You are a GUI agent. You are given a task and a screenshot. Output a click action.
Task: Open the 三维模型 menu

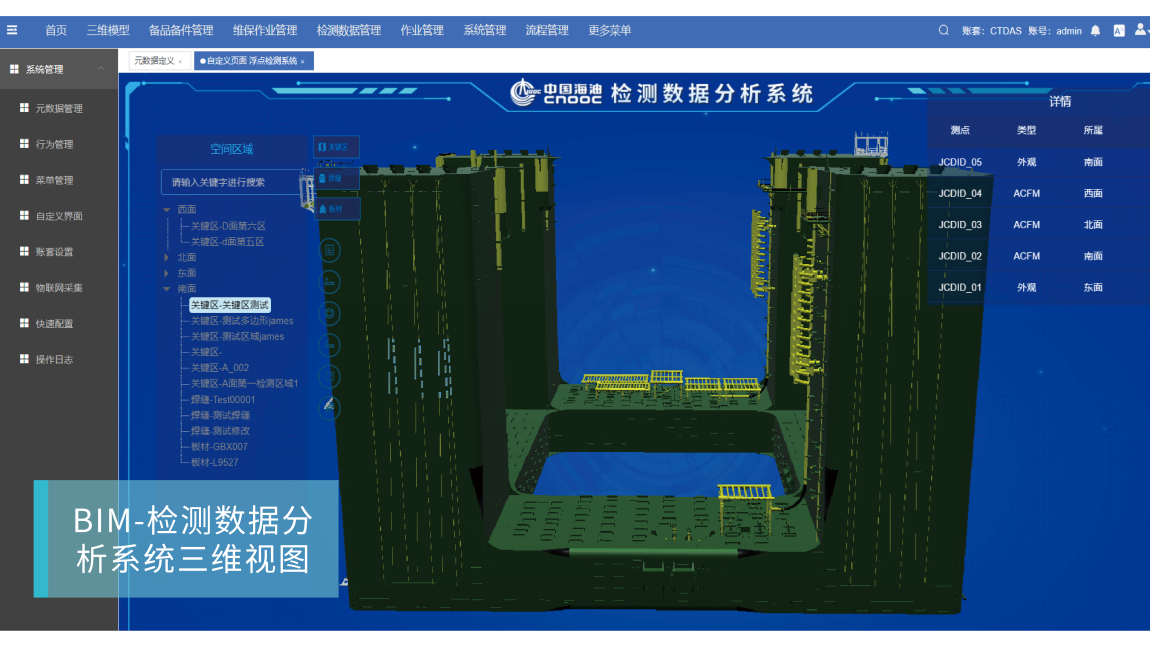pyautogui.click(x=108, y=30)
